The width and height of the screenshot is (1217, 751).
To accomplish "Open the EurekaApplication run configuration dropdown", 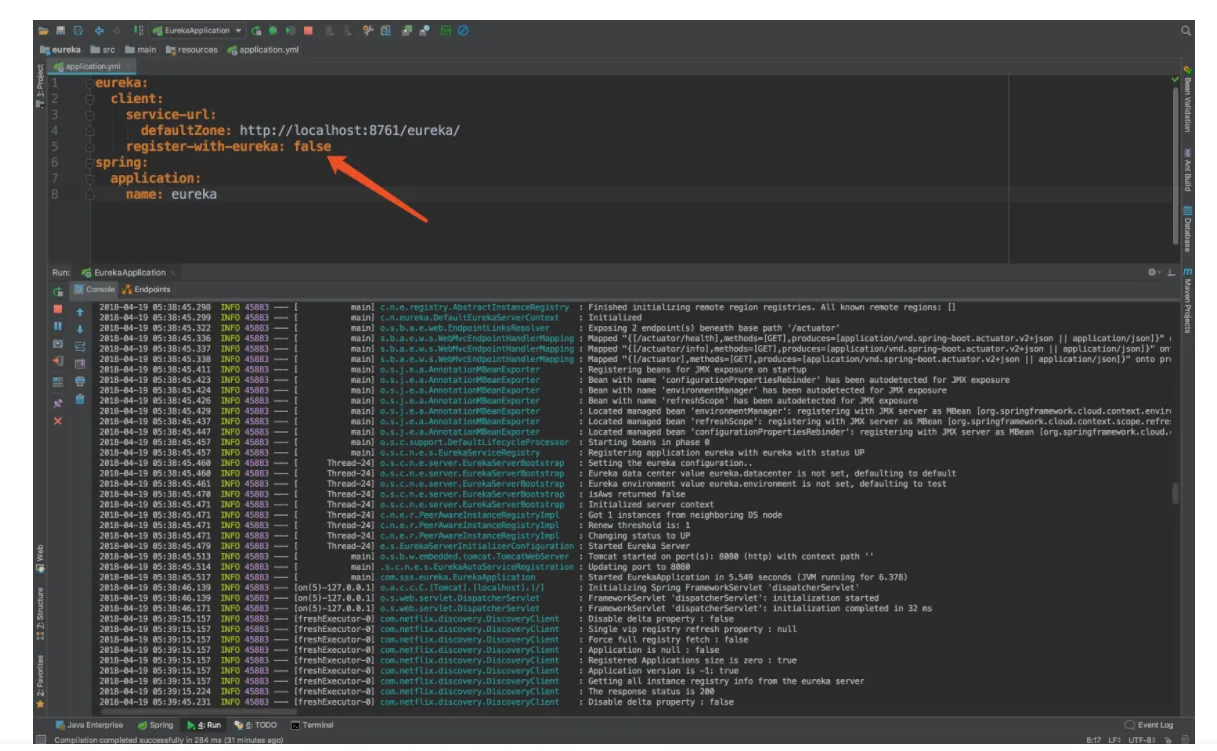I will pyautogui.click(x=195, y=31).
